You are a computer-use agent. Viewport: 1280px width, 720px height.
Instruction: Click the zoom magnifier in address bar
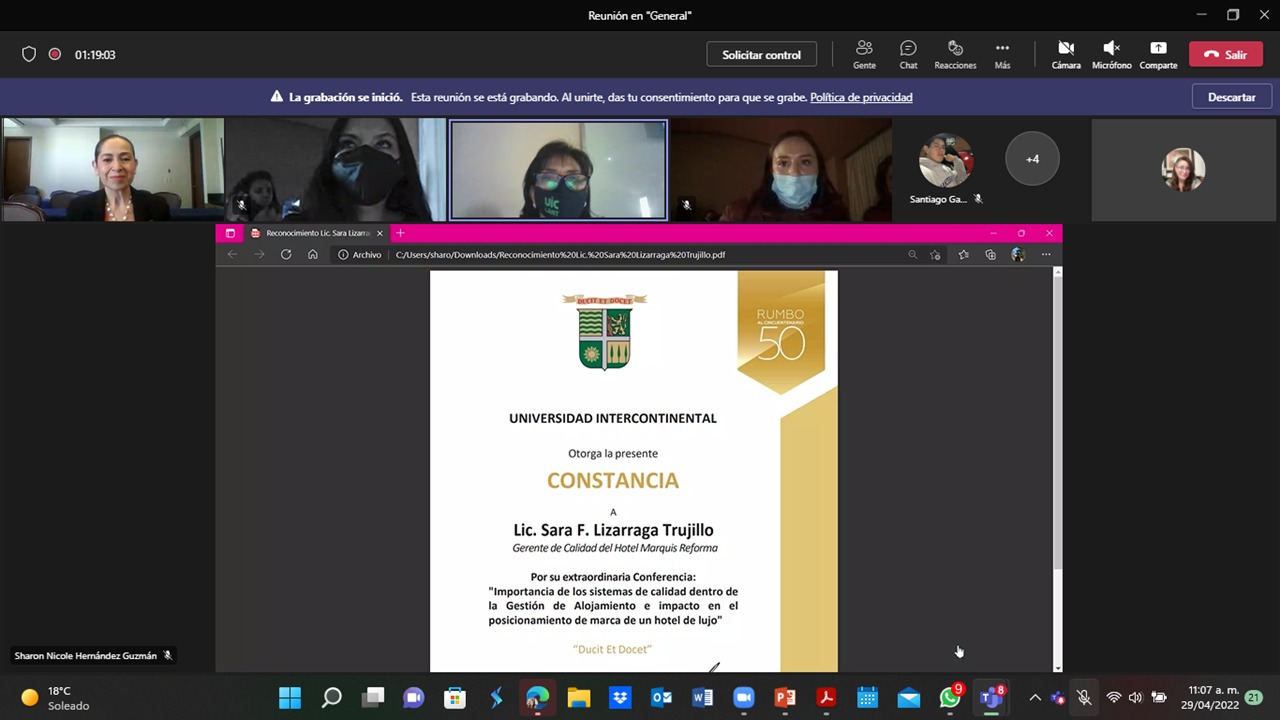tap(912, 255)
